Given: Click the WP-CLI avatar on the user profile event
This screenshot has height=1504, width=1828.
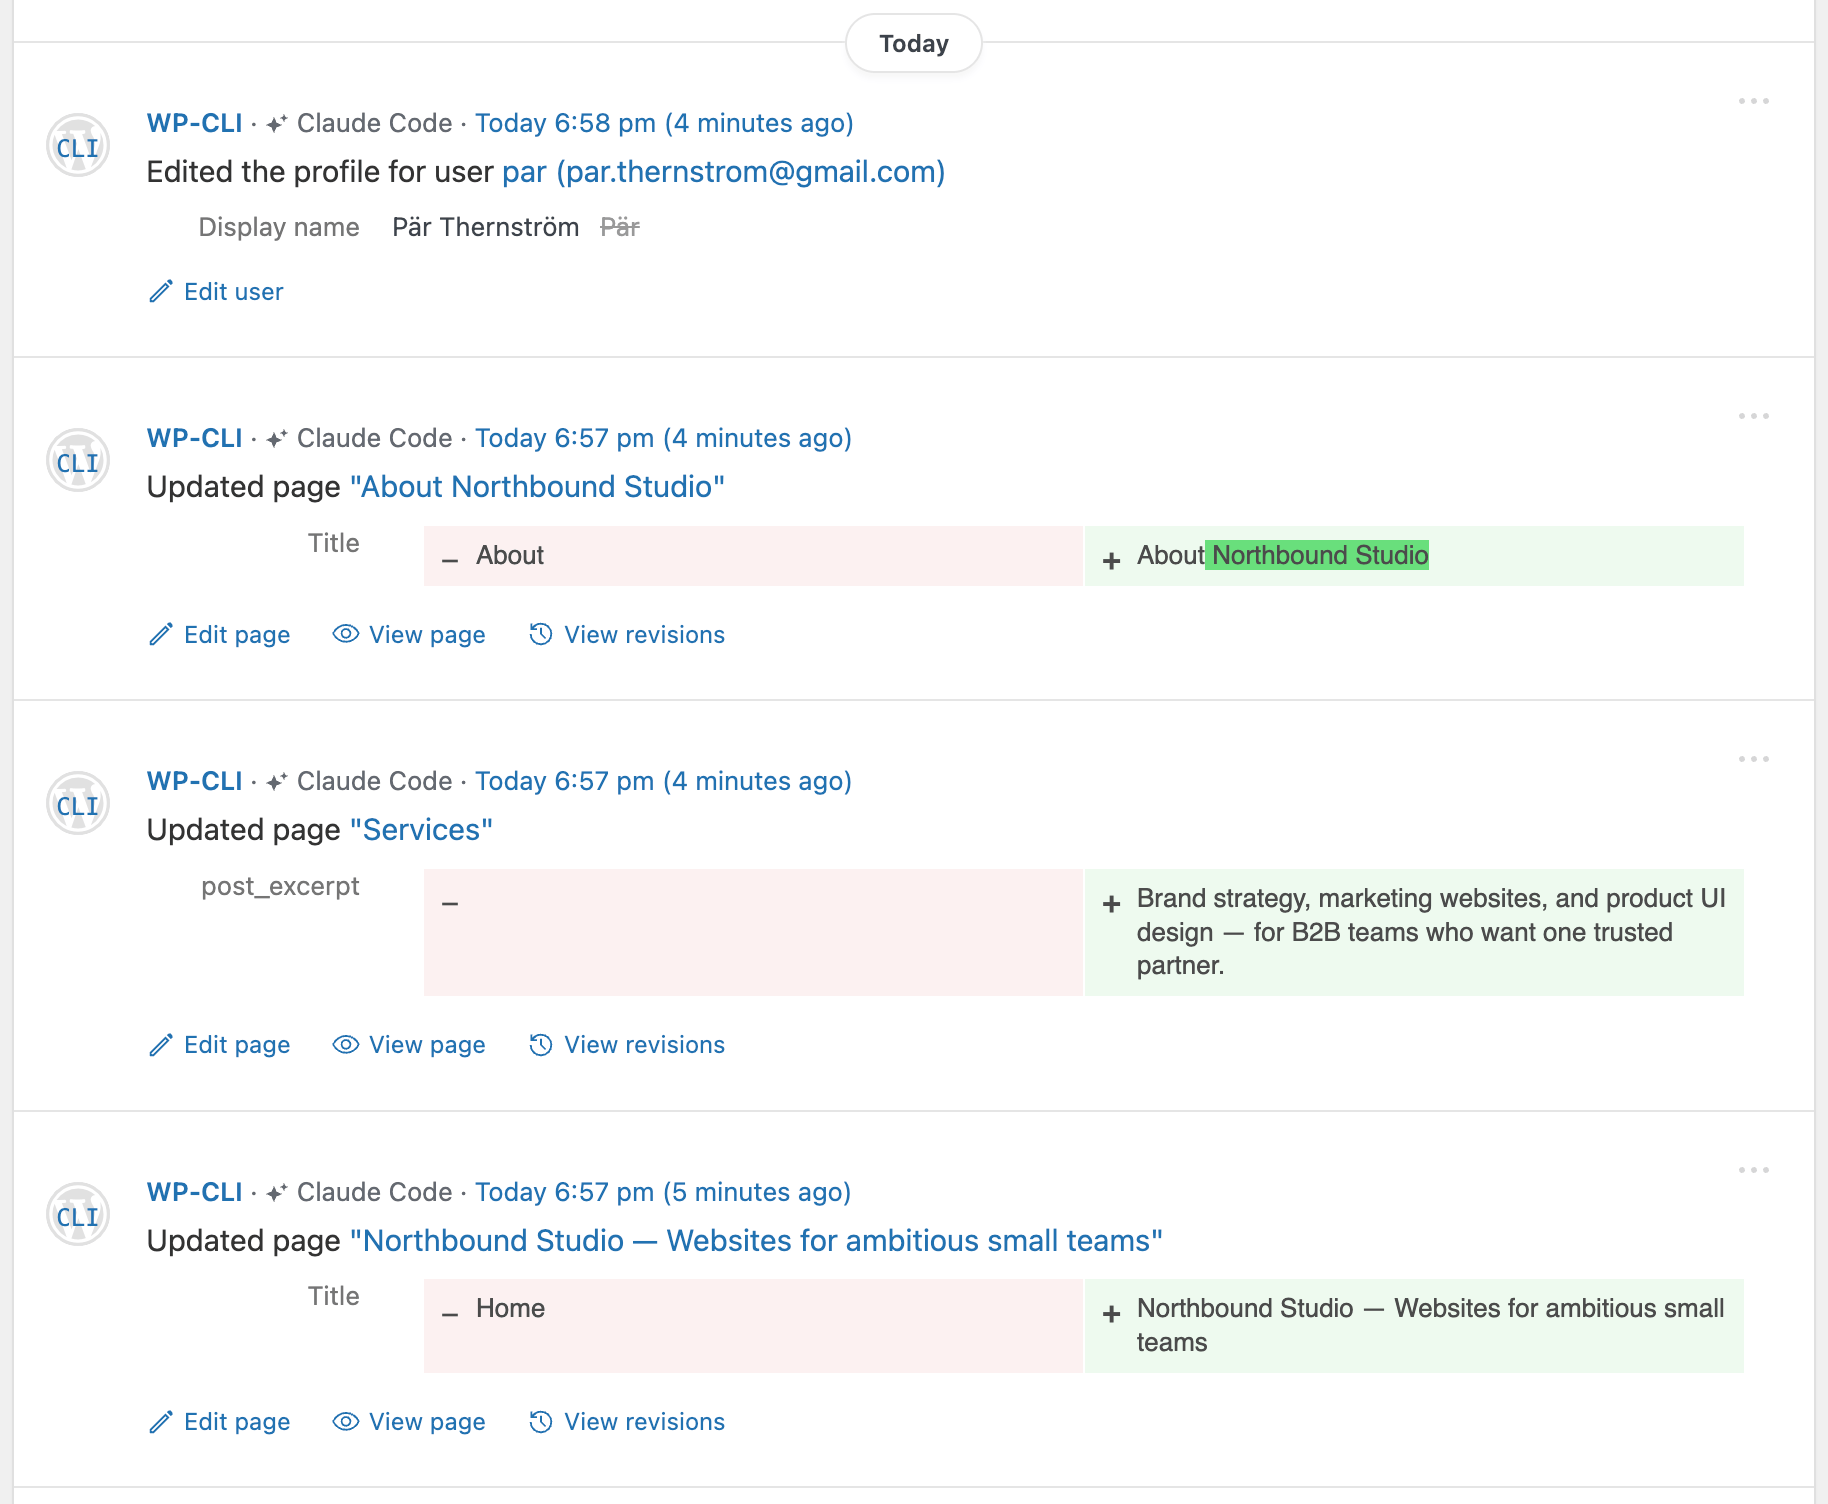Looking at the screenshot, I should pos(78,146).
